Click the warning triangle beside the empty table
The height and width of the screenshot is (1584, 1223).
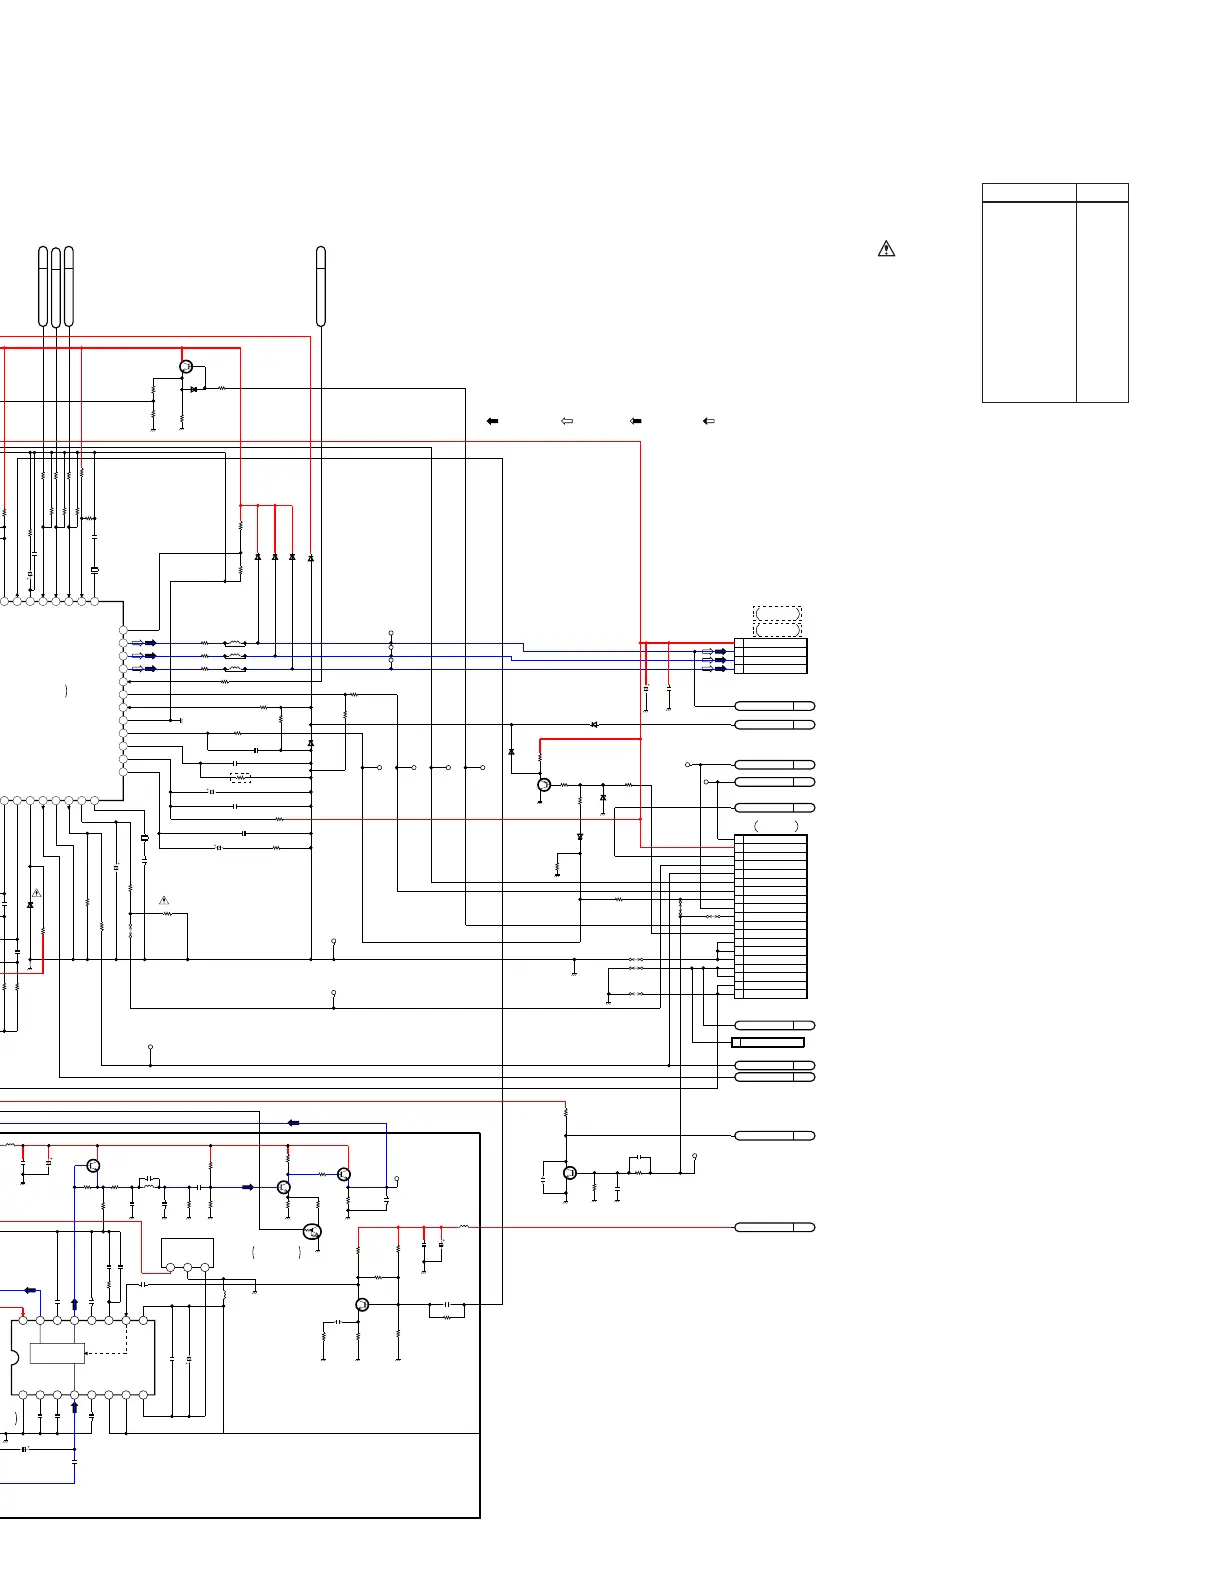pos(886,249)
